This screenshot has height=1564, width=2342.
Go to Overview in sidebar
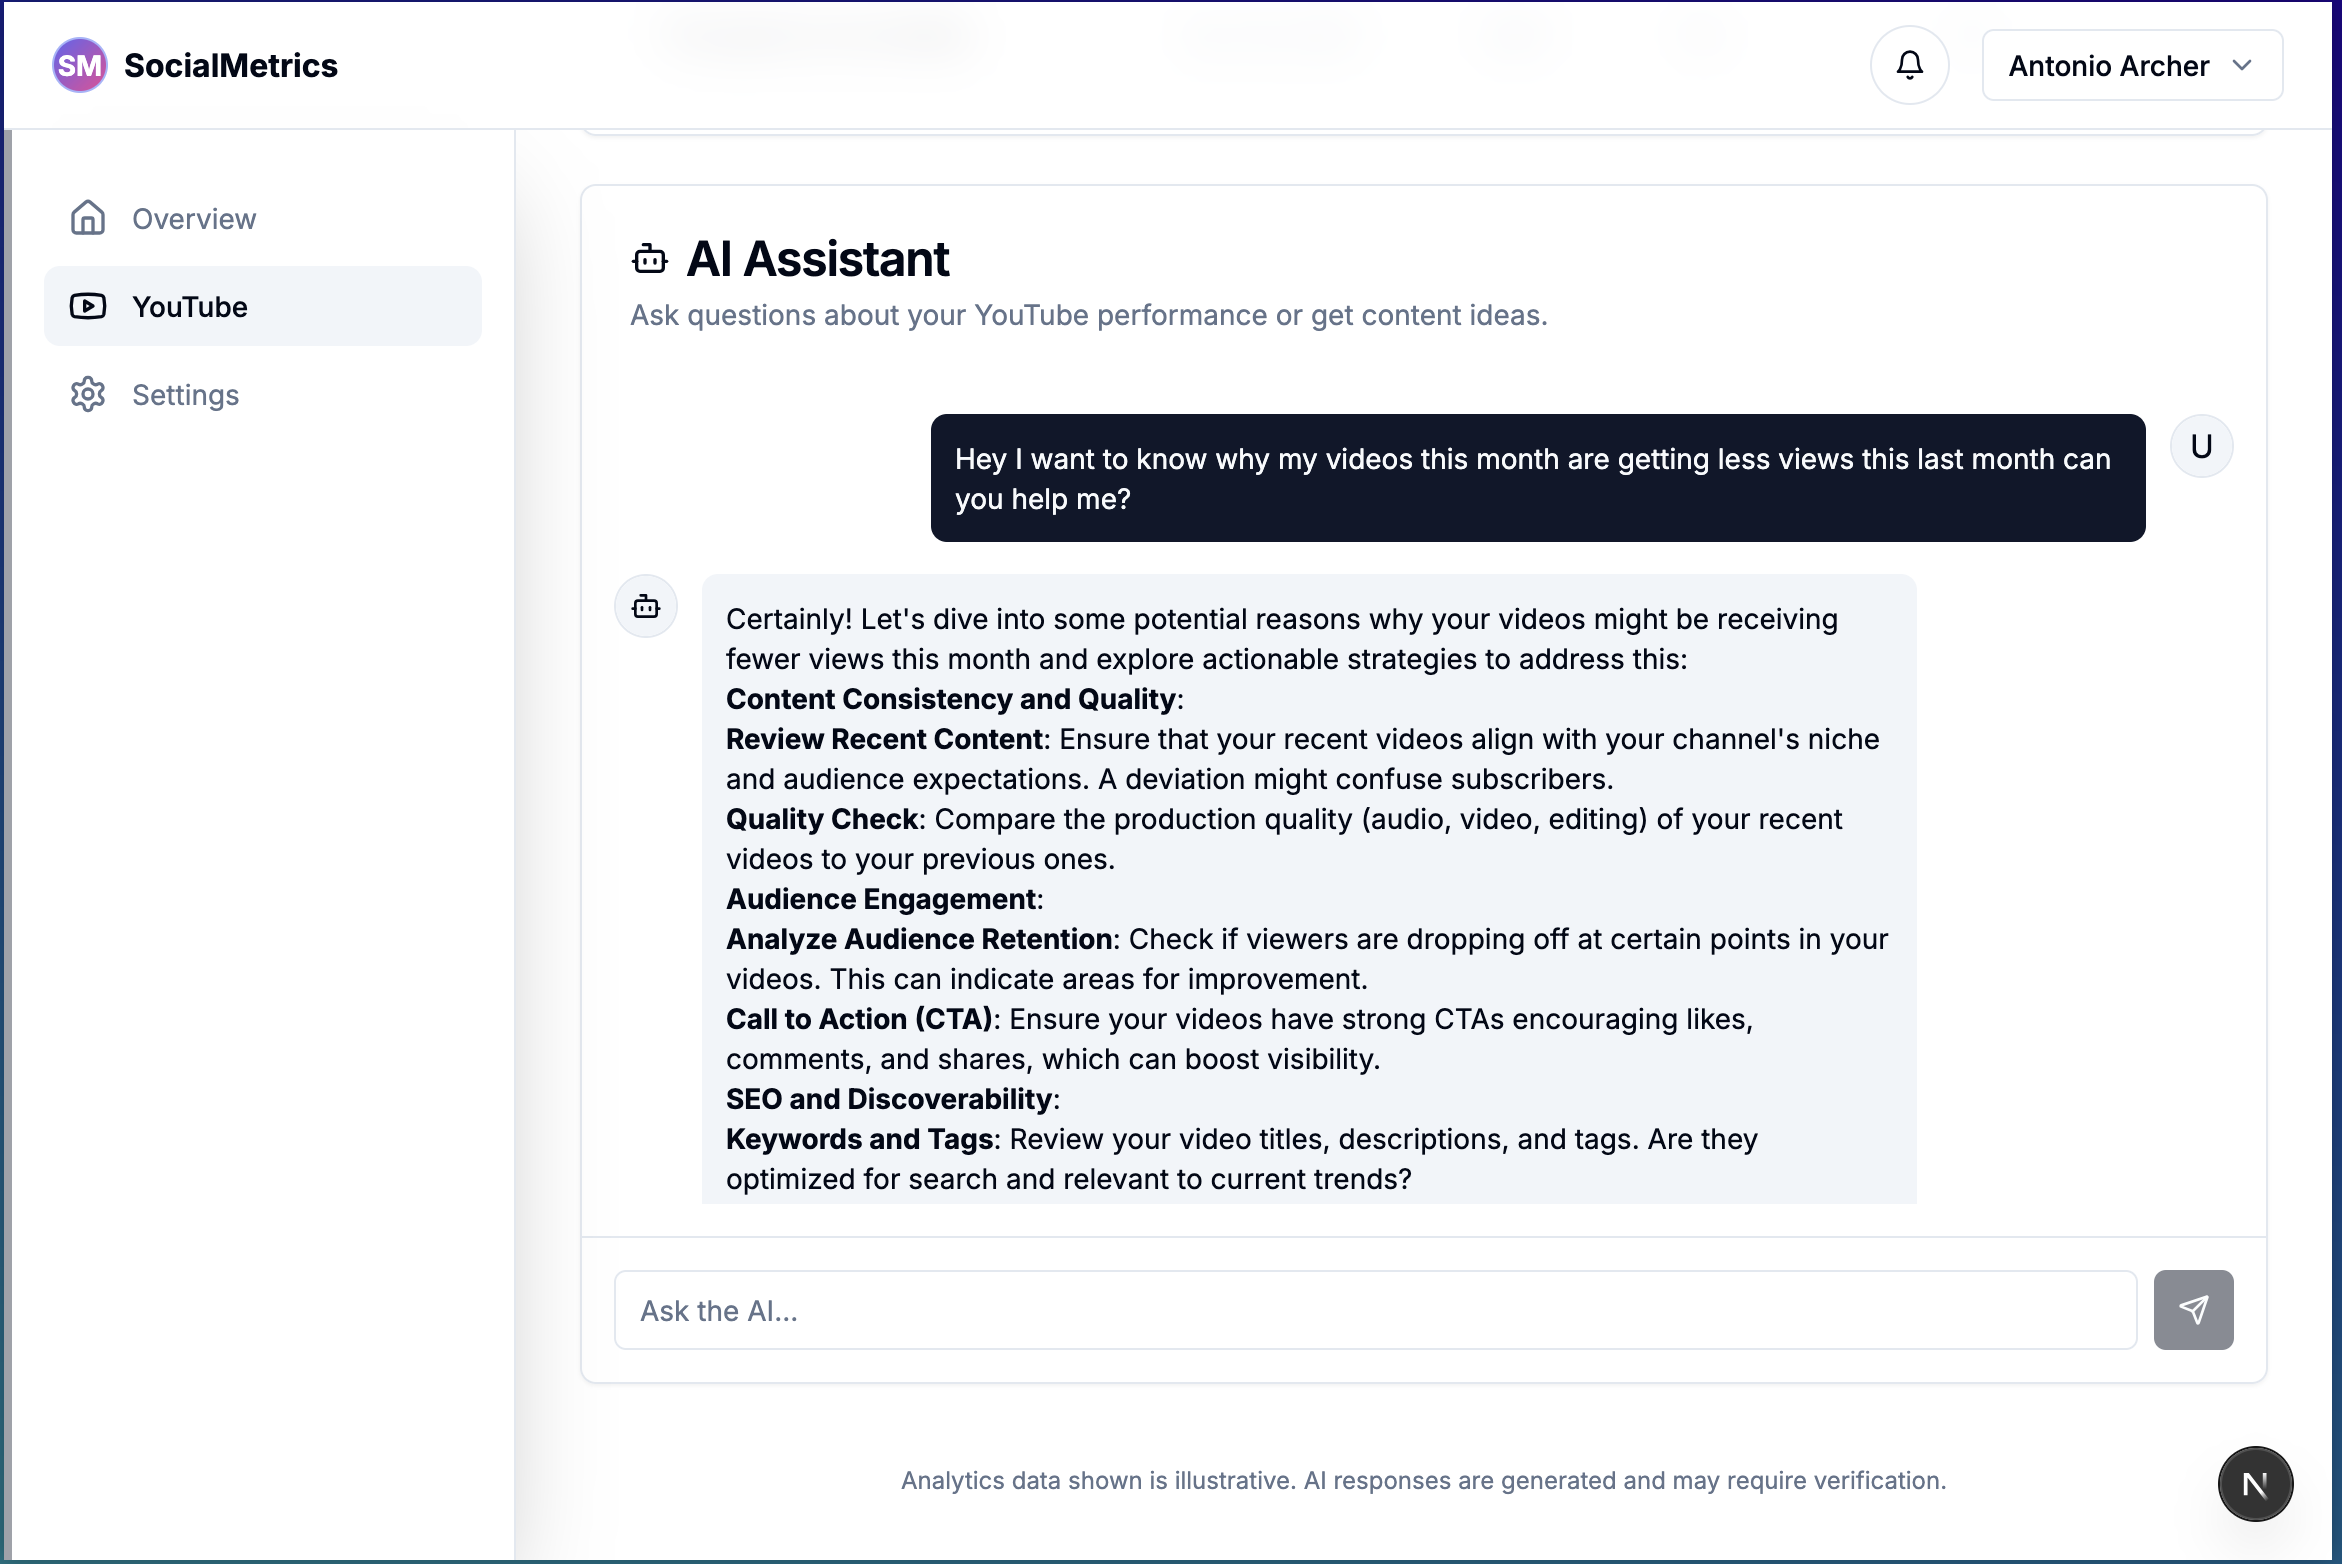[263, 219]
